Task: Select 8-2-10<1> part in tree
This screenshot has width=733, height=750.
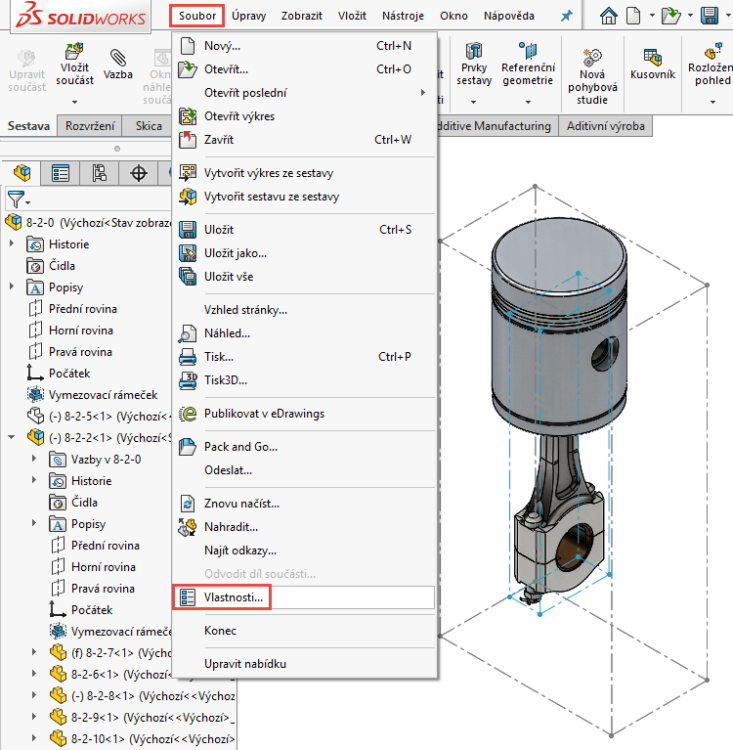Action: click(x=143, y=739)
